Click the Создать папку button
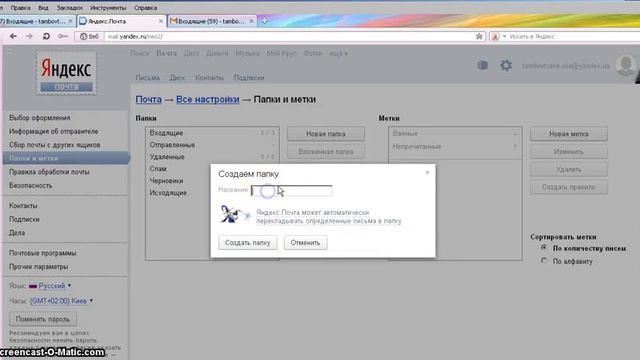Viewport: 640px width, 360px height. 248,242
